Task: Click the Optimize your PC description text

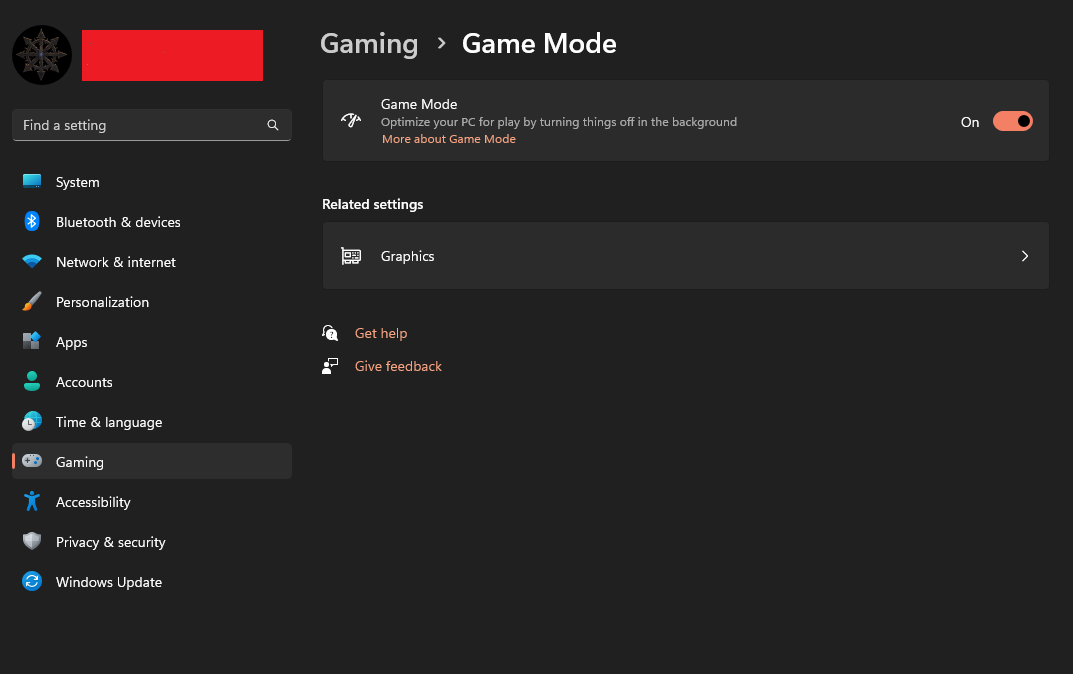Action: coord(558,122)
